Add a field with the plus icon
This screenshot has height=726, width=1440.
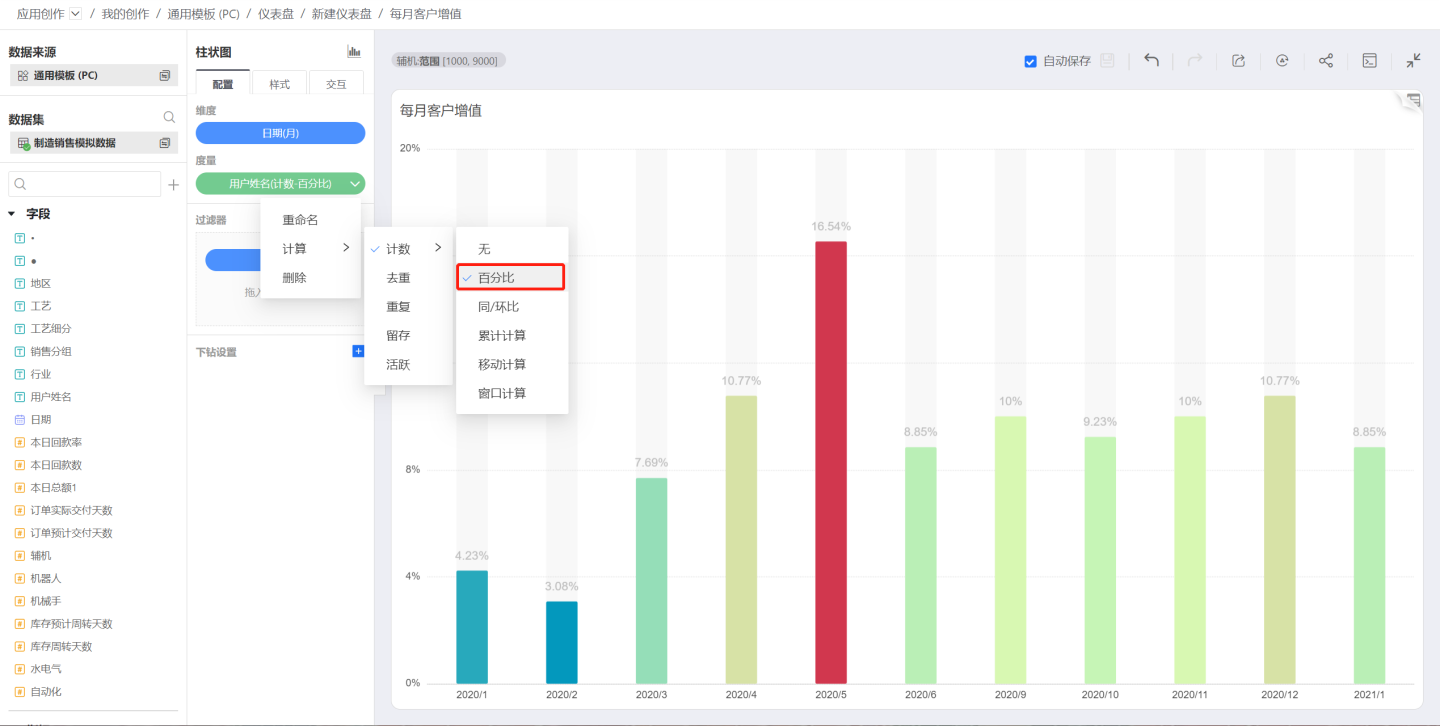coord(173,184)
